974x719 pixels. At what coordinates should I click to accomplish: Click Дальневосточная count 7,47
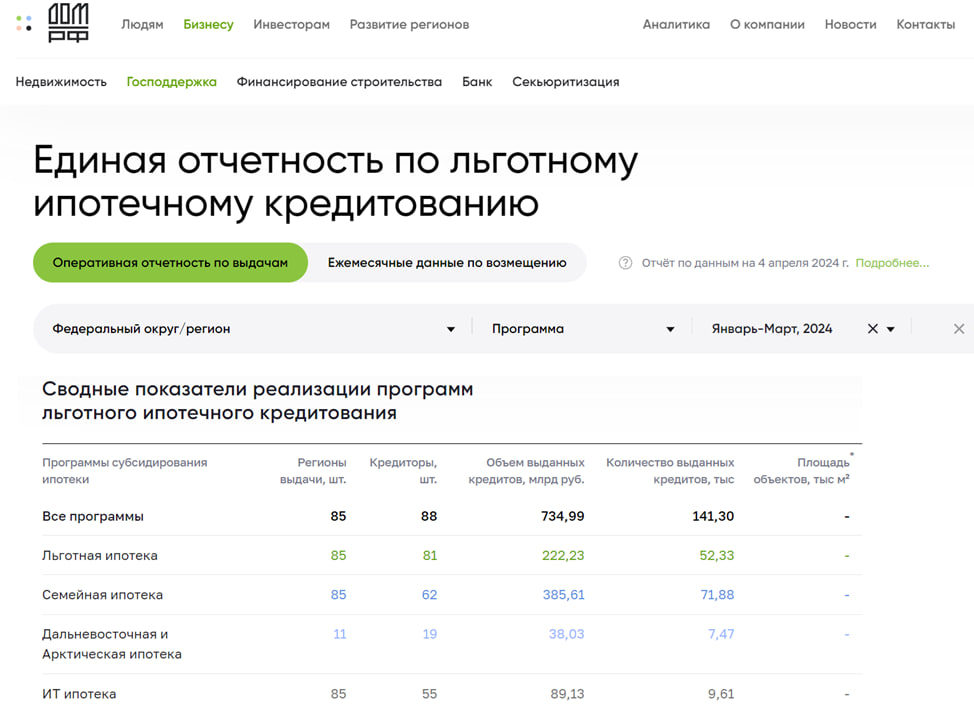[x=721, y=634]
